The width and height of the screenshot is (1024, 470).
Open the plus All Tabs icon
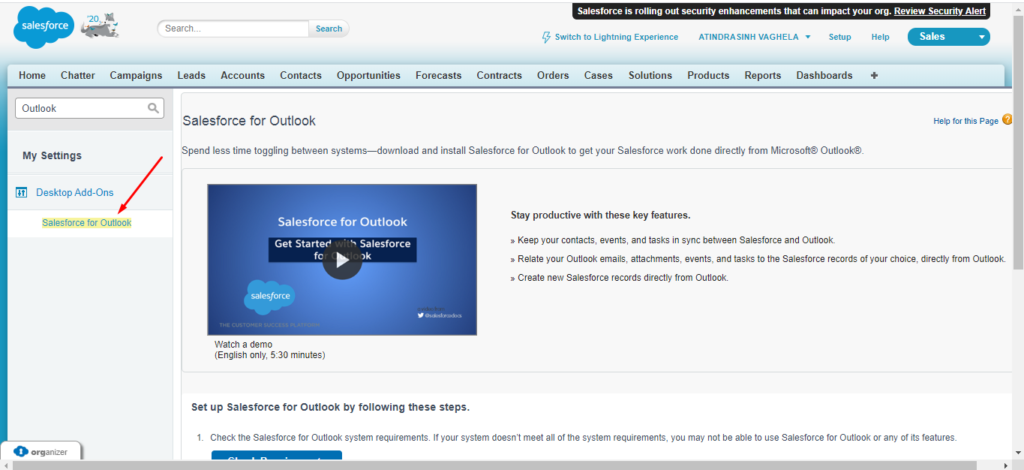click(x=874, y=76)
